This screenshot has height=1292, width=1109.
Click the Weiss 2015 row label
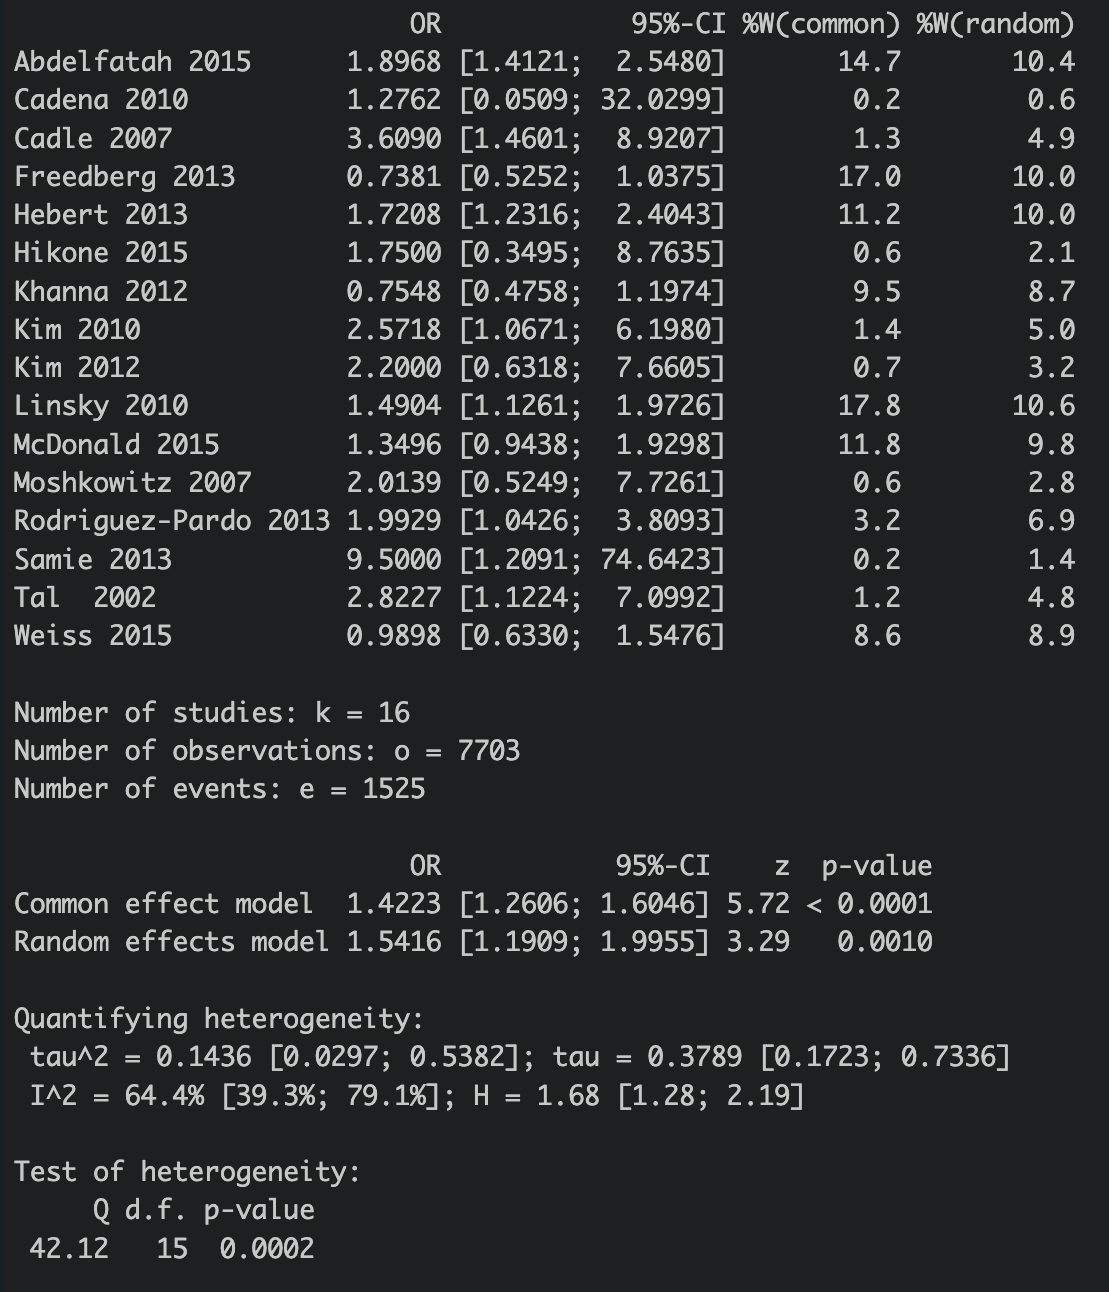(x=93, y=636)
